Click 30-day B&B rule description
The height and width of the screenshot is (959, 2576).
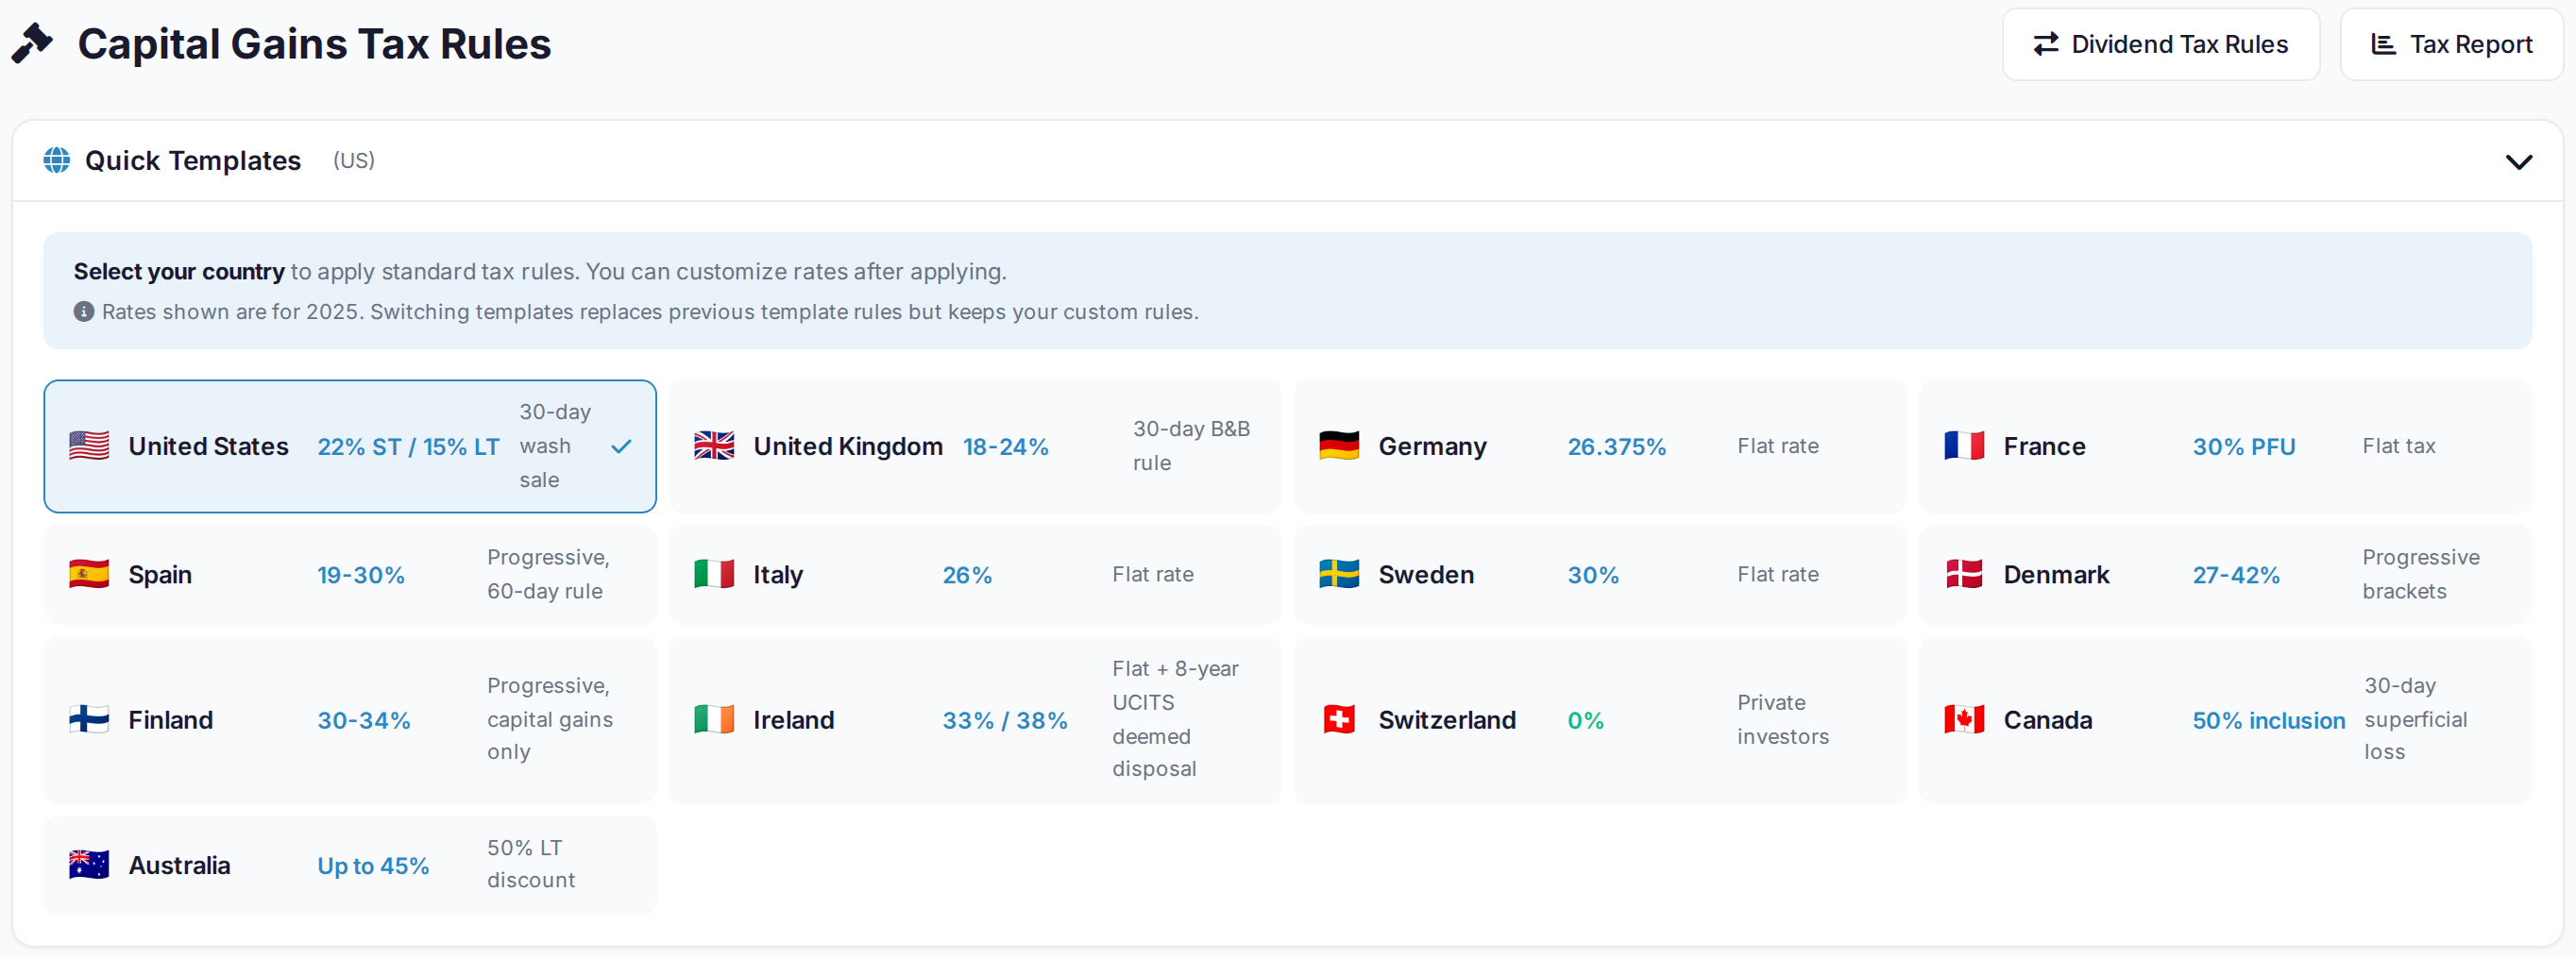point(1191,446)
